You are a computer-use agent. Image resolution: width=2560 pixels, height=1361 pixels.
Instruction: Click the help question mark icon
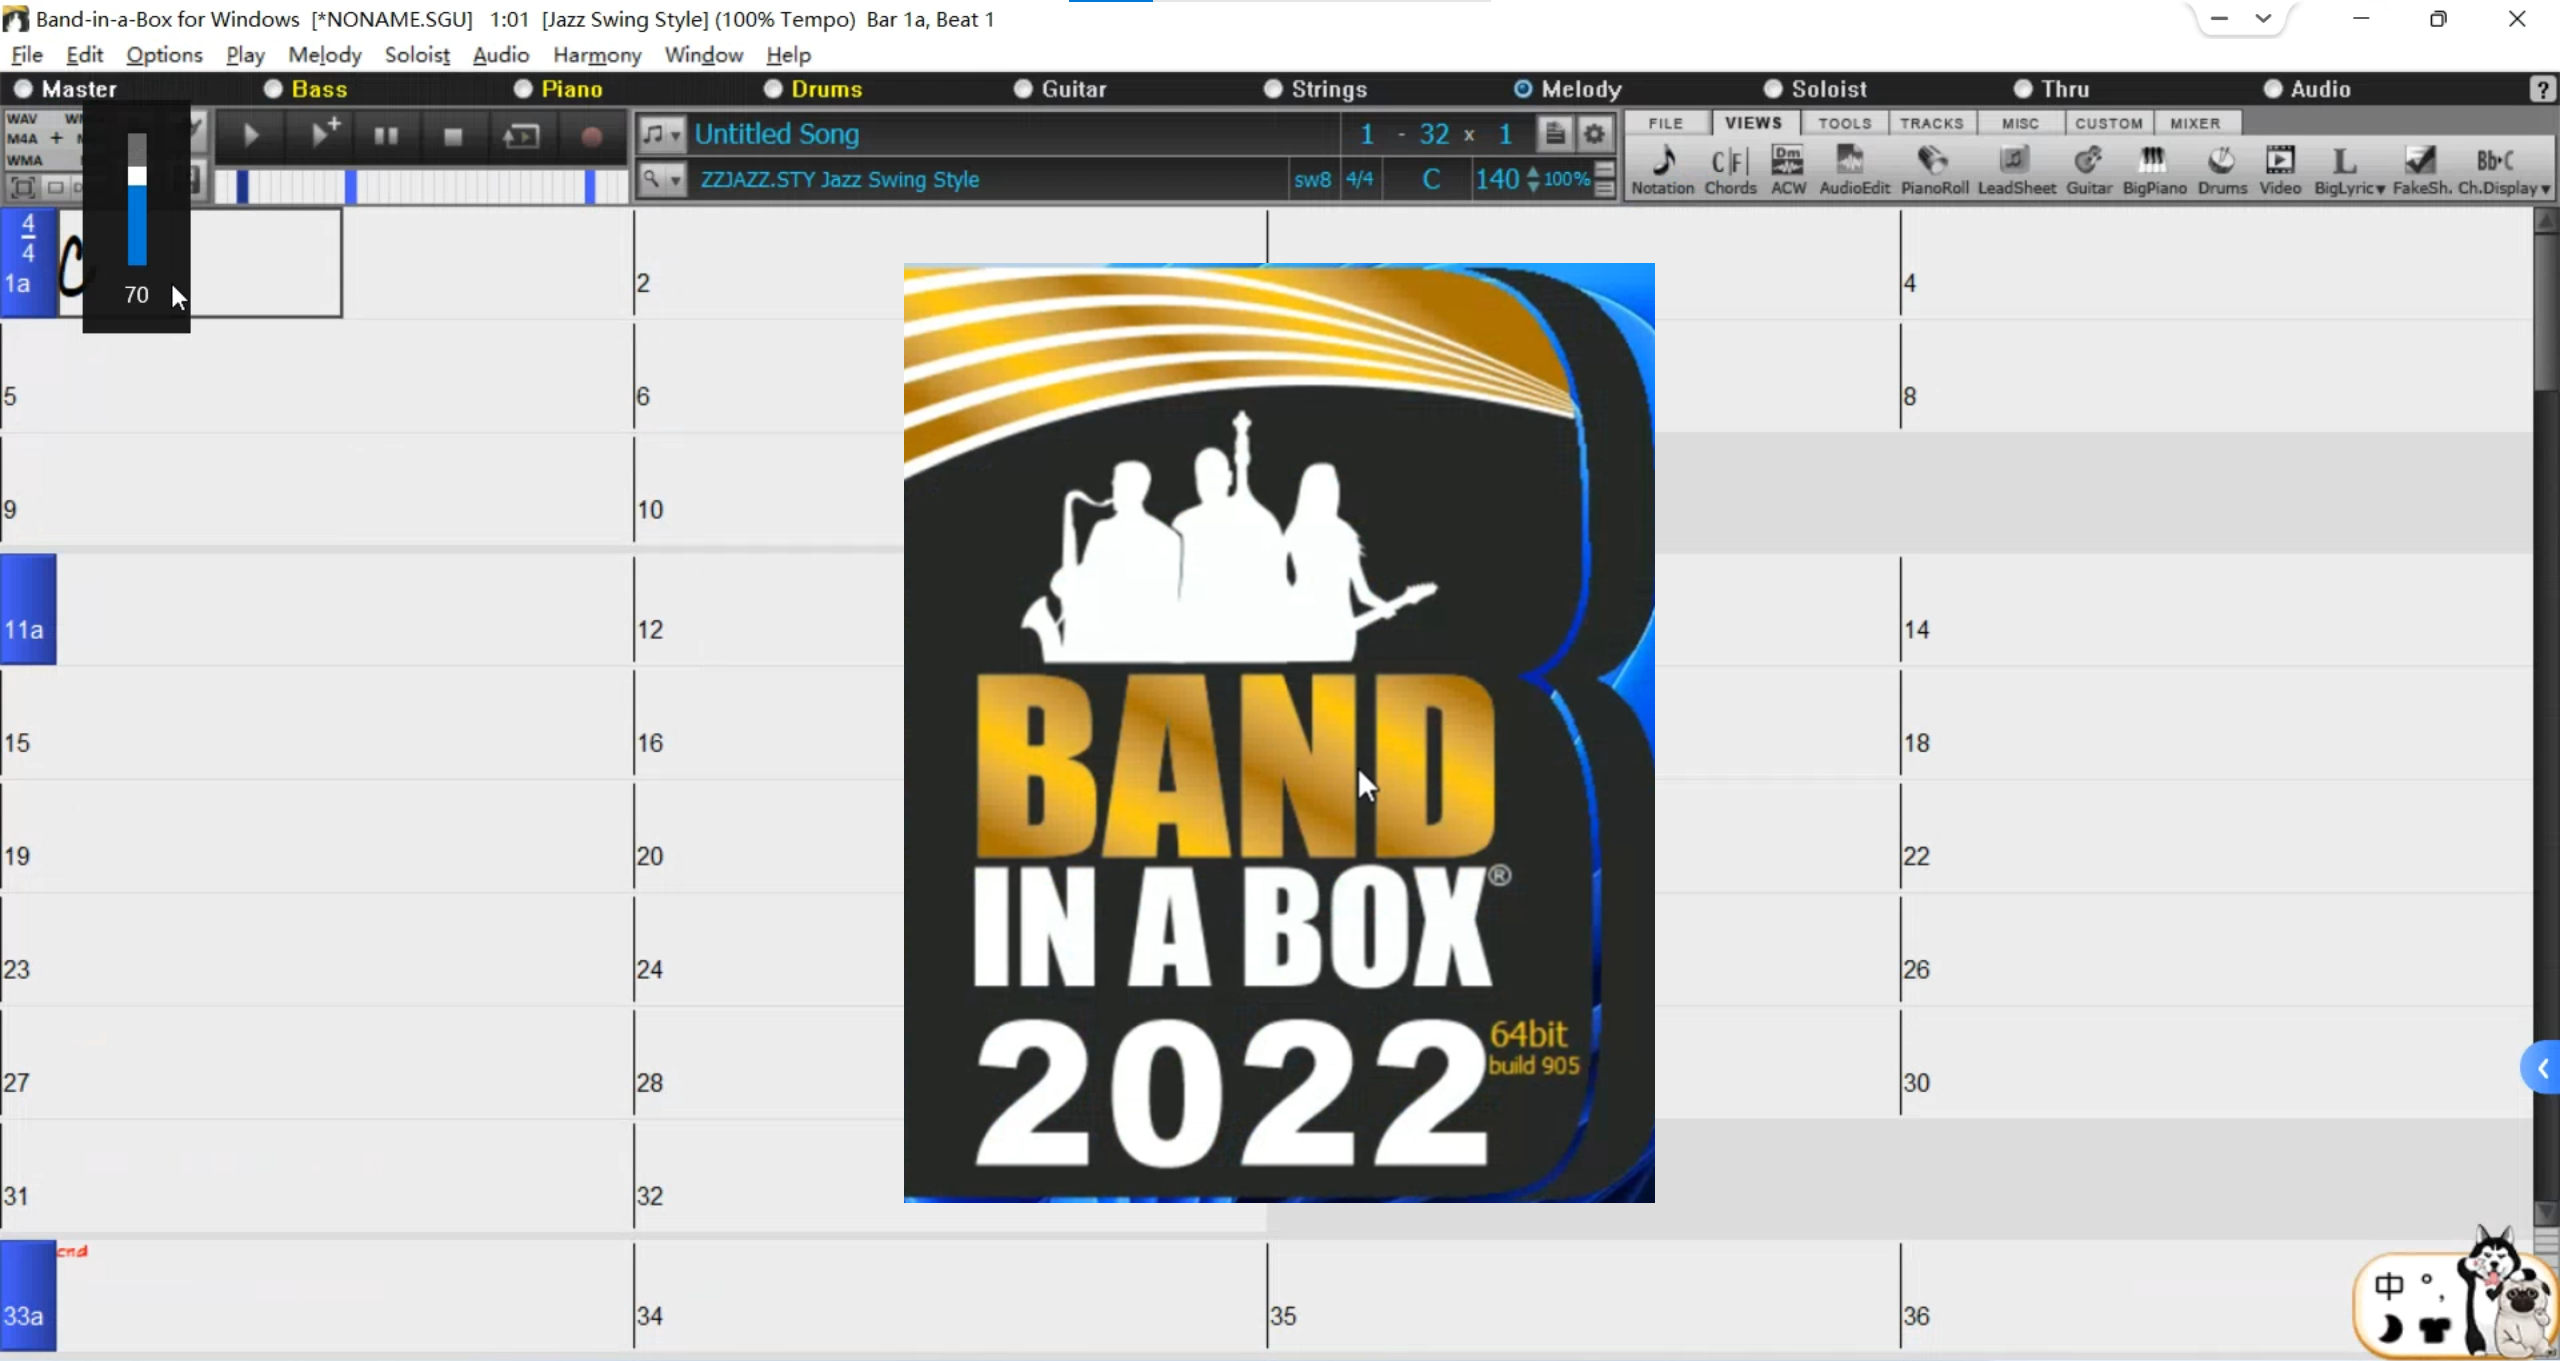coord(2542,89)
